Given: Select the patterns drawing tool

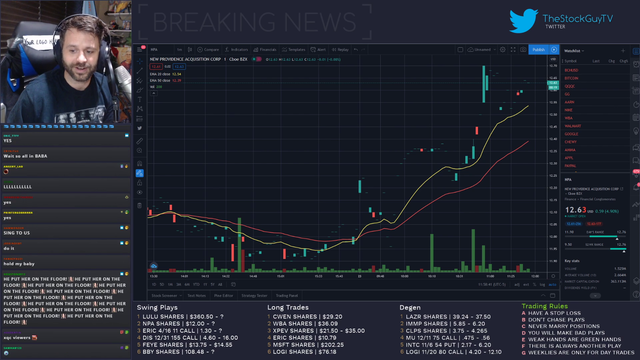Looking at the screenshot, I should tap(140, 109).
